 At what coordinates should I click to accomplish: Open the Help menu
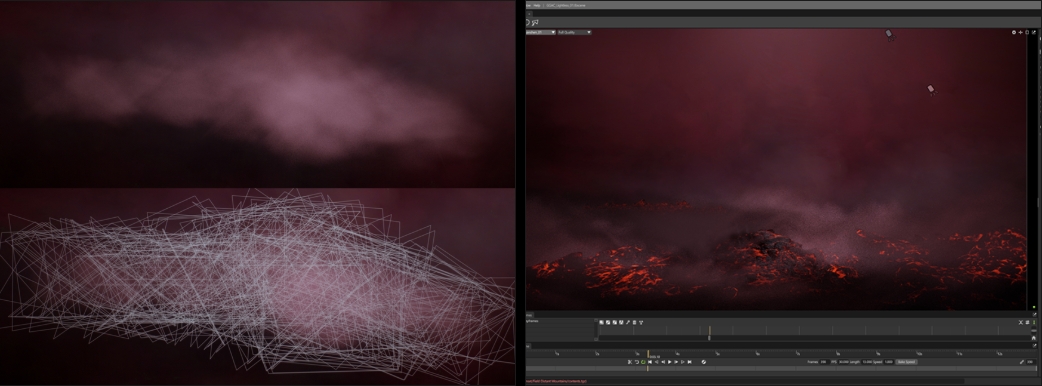537,5
